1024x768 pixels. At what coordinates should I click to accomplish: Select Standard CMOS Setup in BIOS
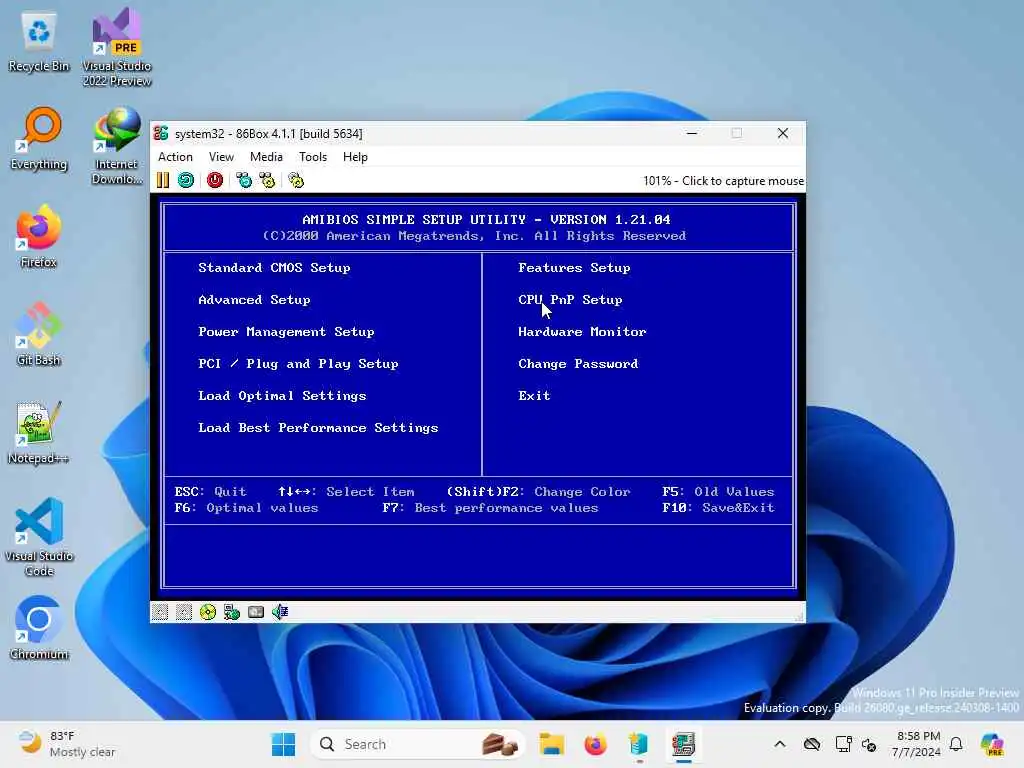[x=274, y=268]
